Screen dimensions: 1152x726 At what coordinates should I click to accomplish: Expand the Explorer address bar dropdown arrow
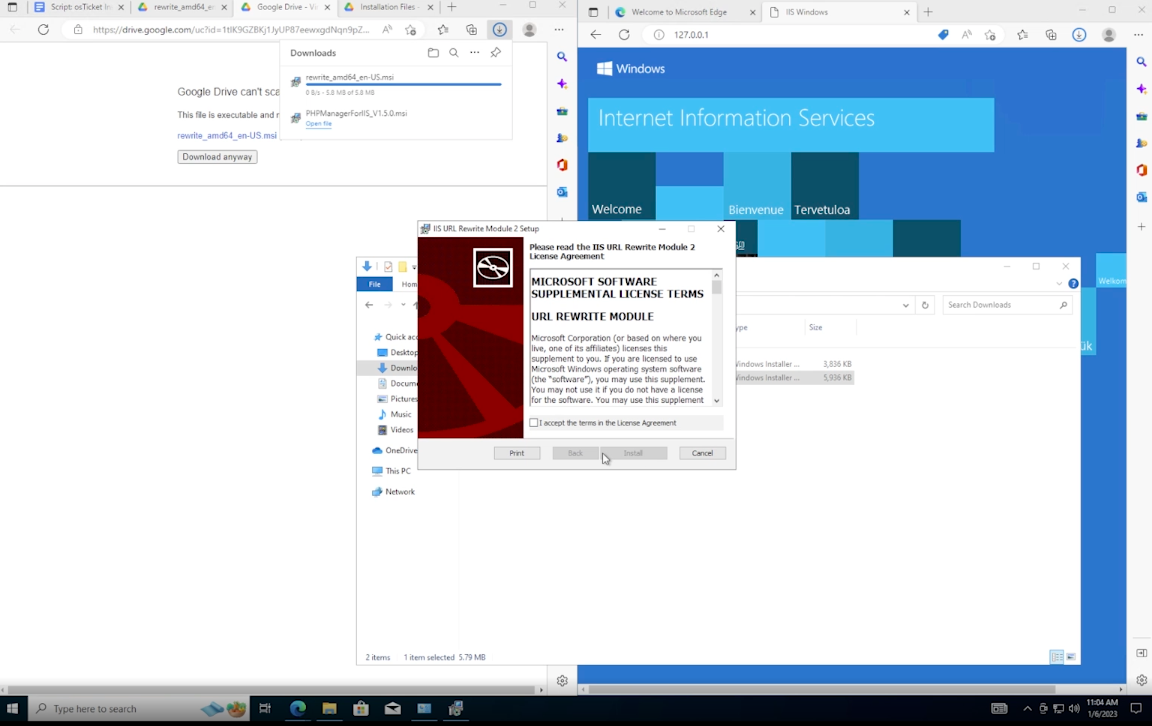click(x=905, y=305)
